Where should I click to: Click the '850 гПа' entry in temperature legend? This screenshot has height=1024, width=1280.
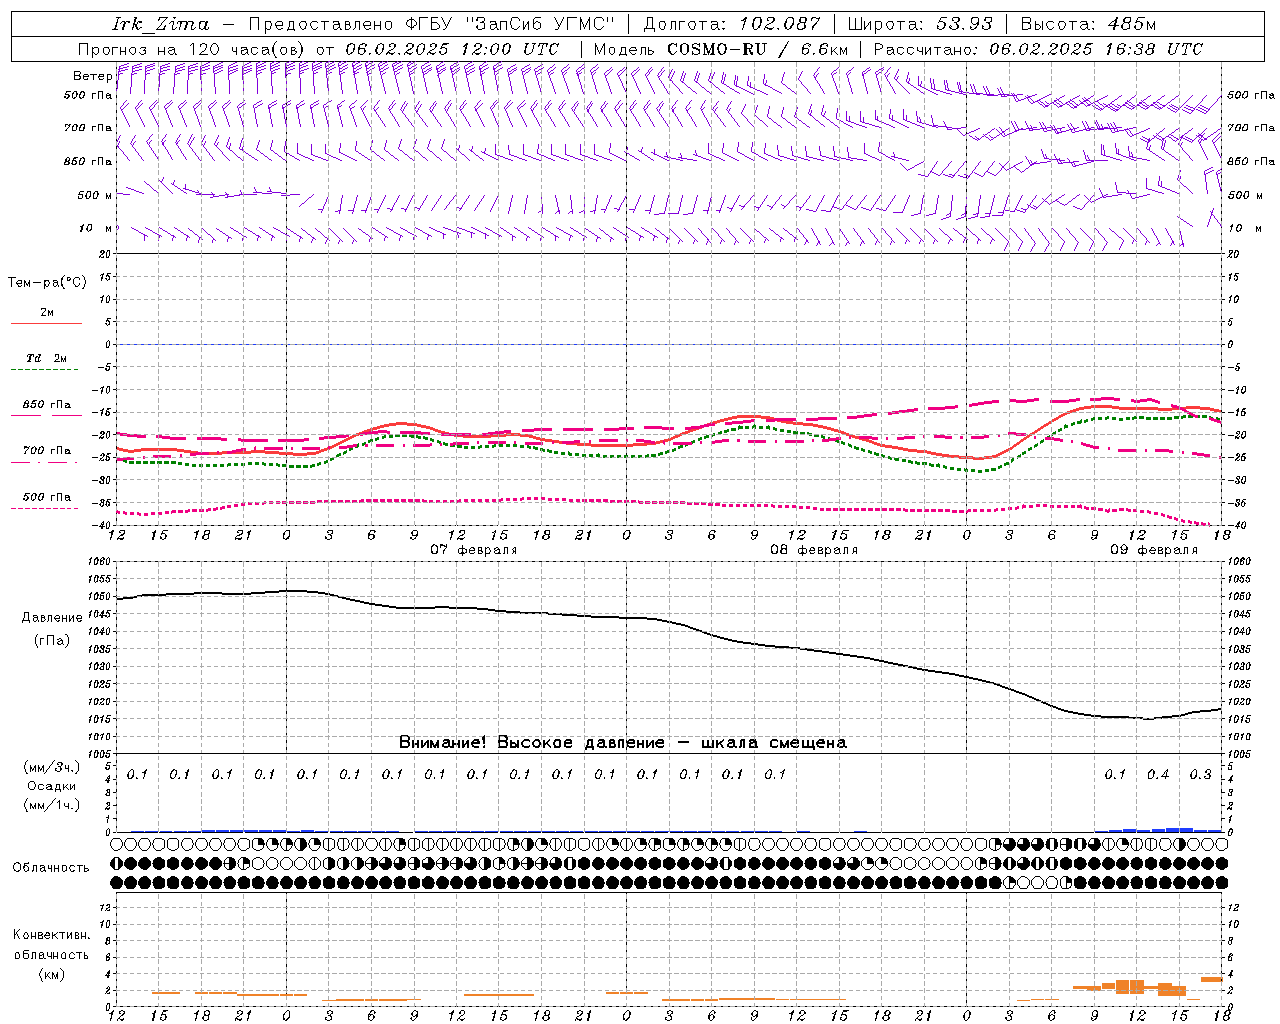click(x=47, y=405)
